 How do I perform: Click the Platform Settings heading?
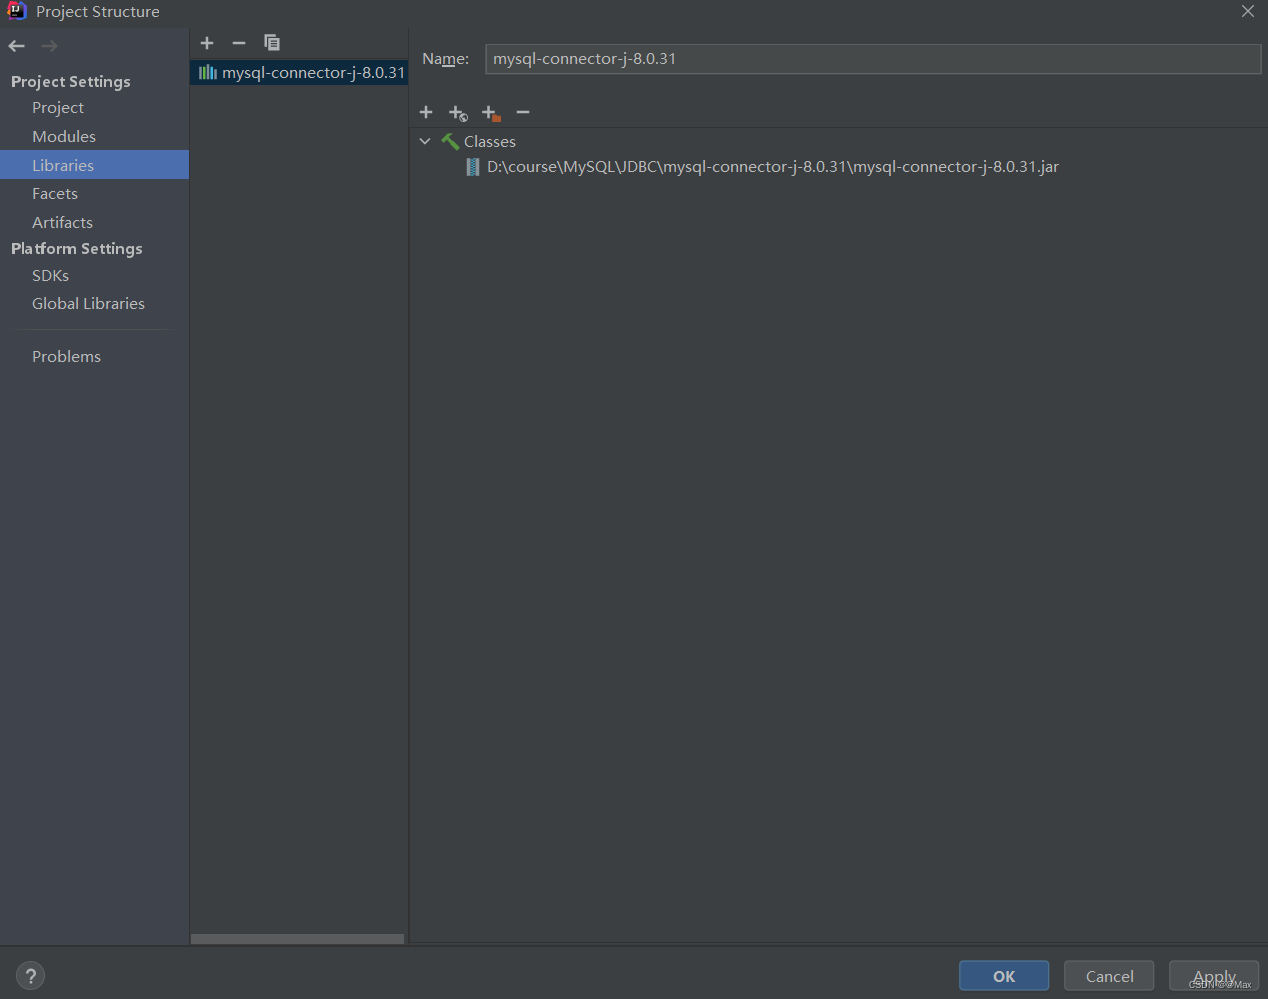tap(77, 249)
